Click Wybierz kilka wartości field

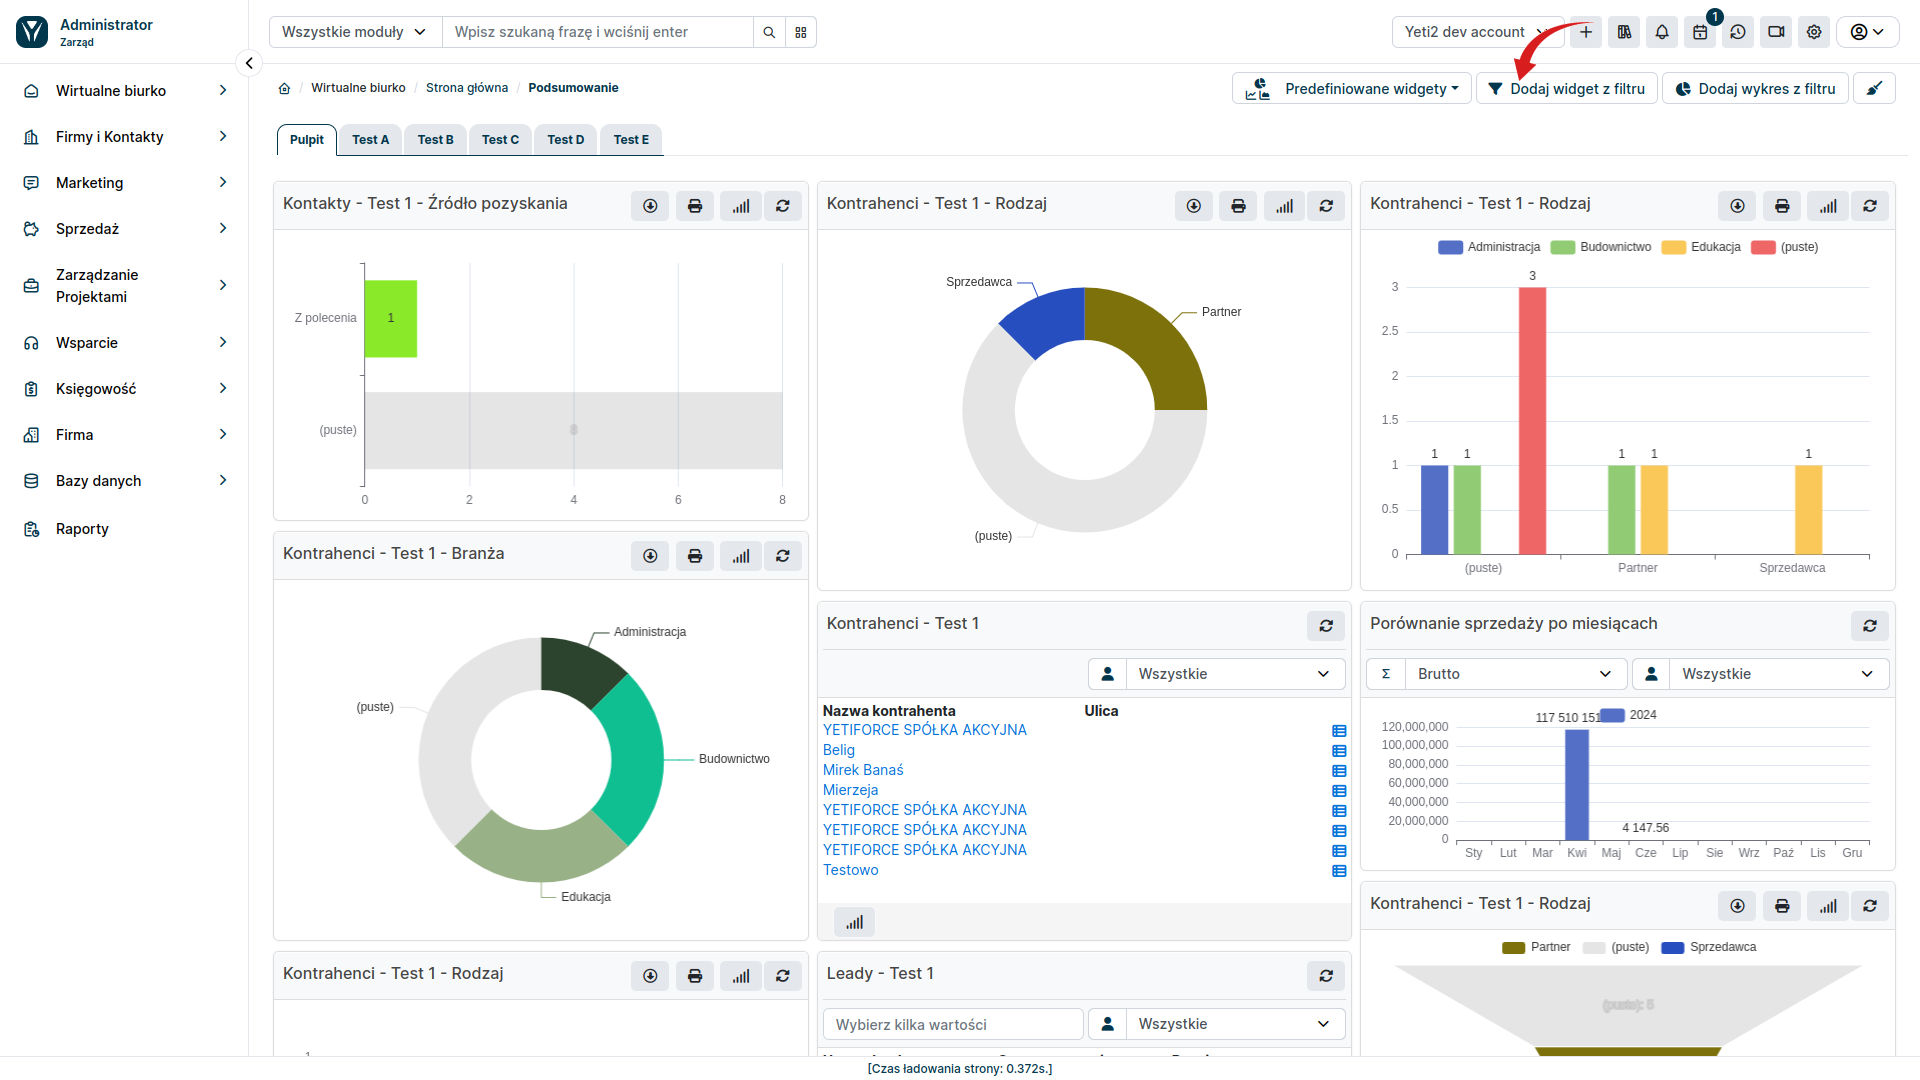953,1024
